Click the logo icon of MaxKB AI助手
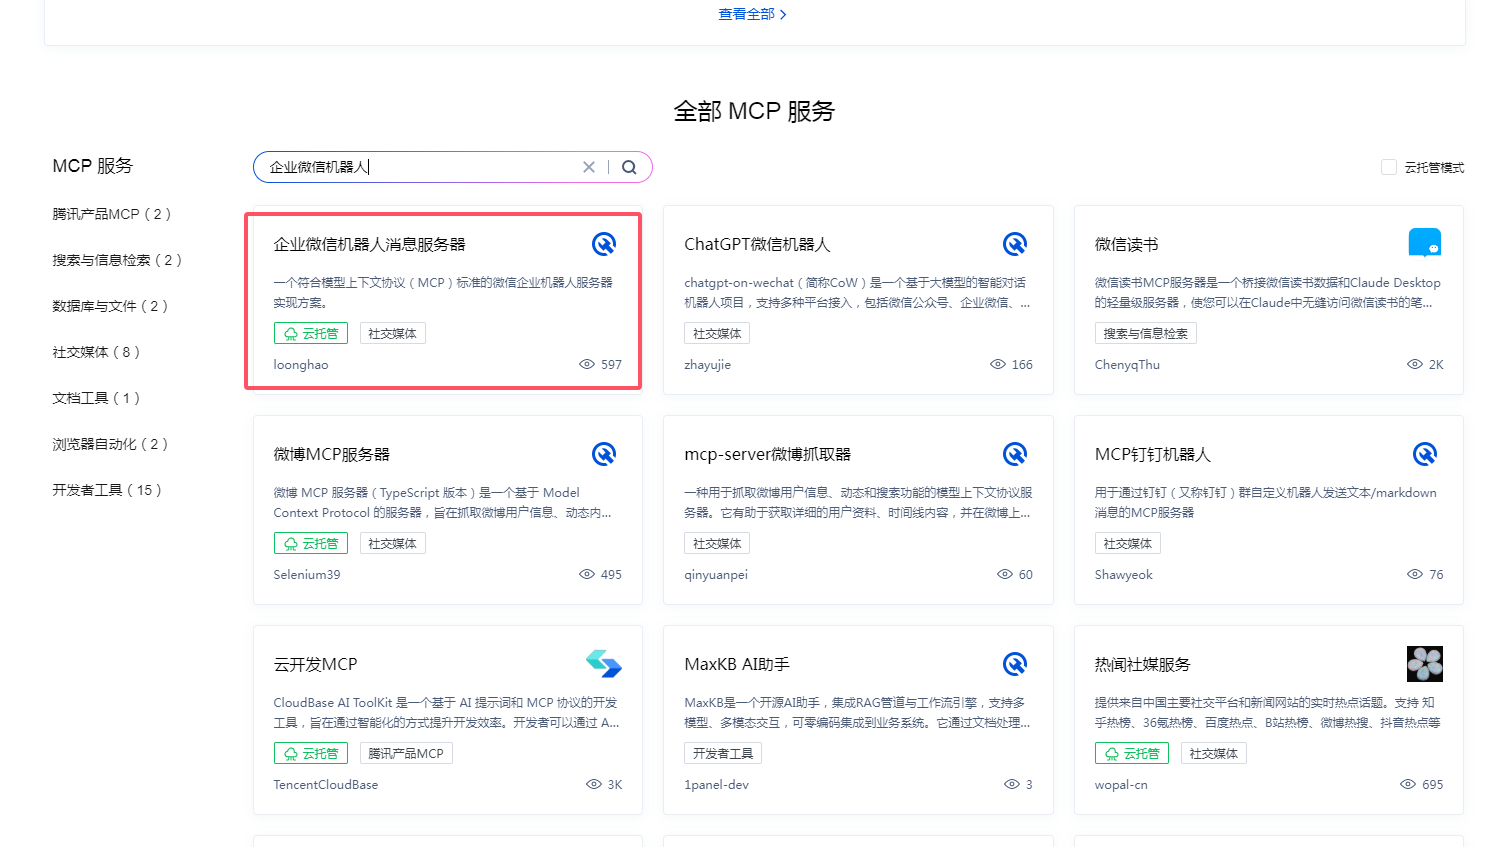The height and width of the screenshot is (847, 1489). click(1015, 664)
